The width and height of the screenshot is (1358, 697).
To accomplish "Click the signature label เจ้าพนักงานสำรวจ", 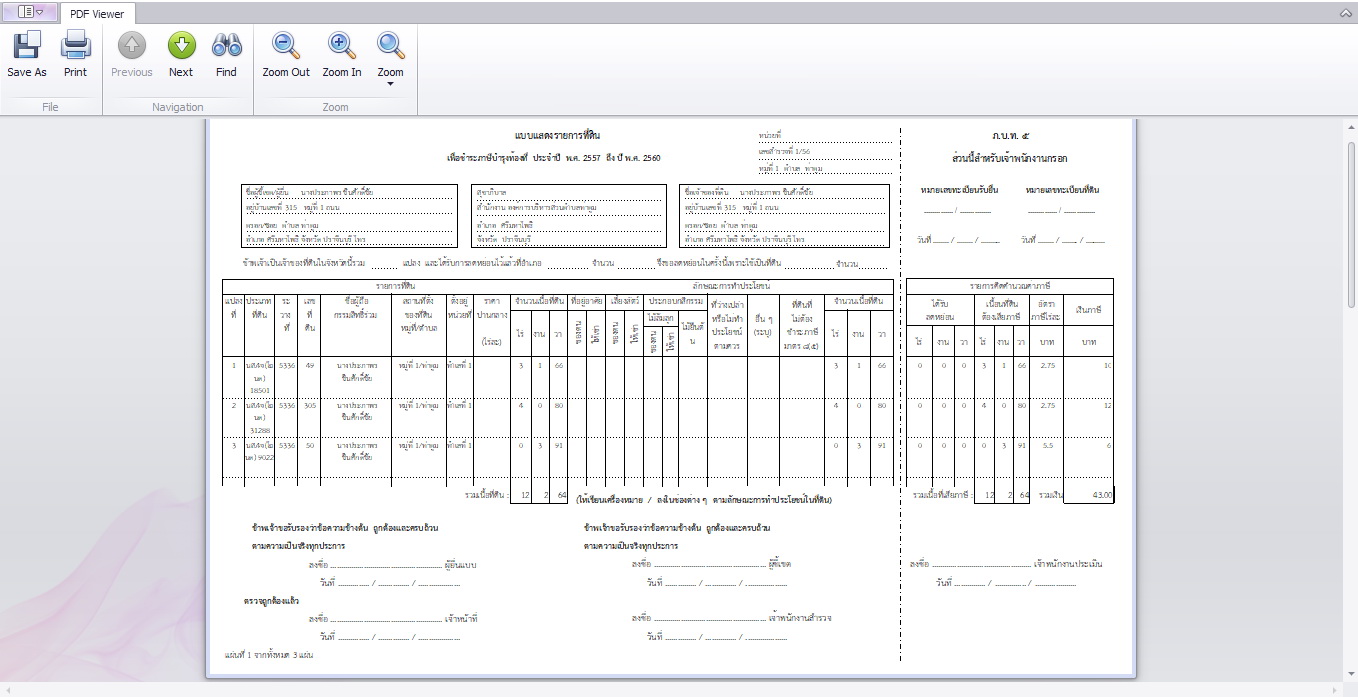I will [x=800, y=618].
